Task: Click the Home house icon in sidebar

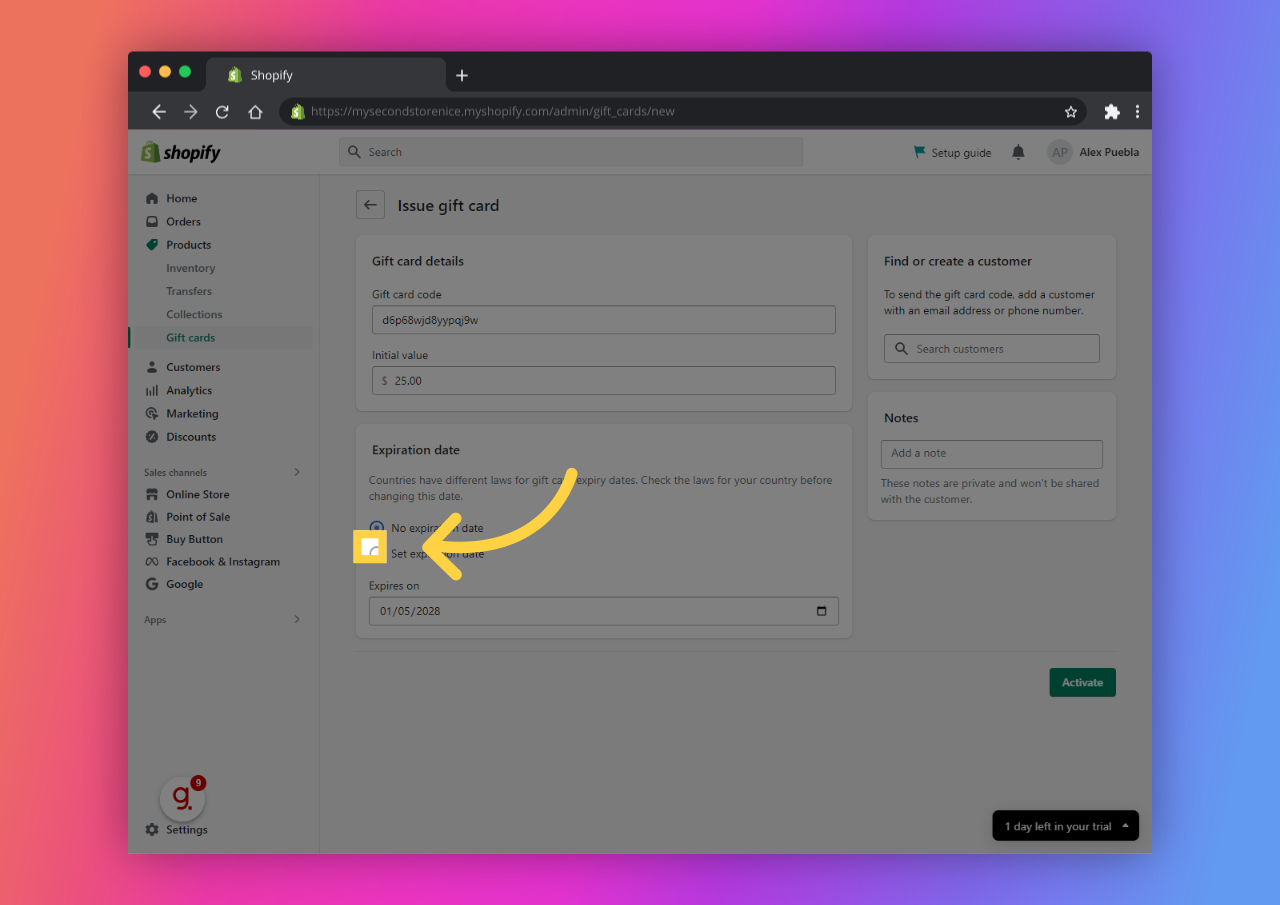Action: point(152,198)
